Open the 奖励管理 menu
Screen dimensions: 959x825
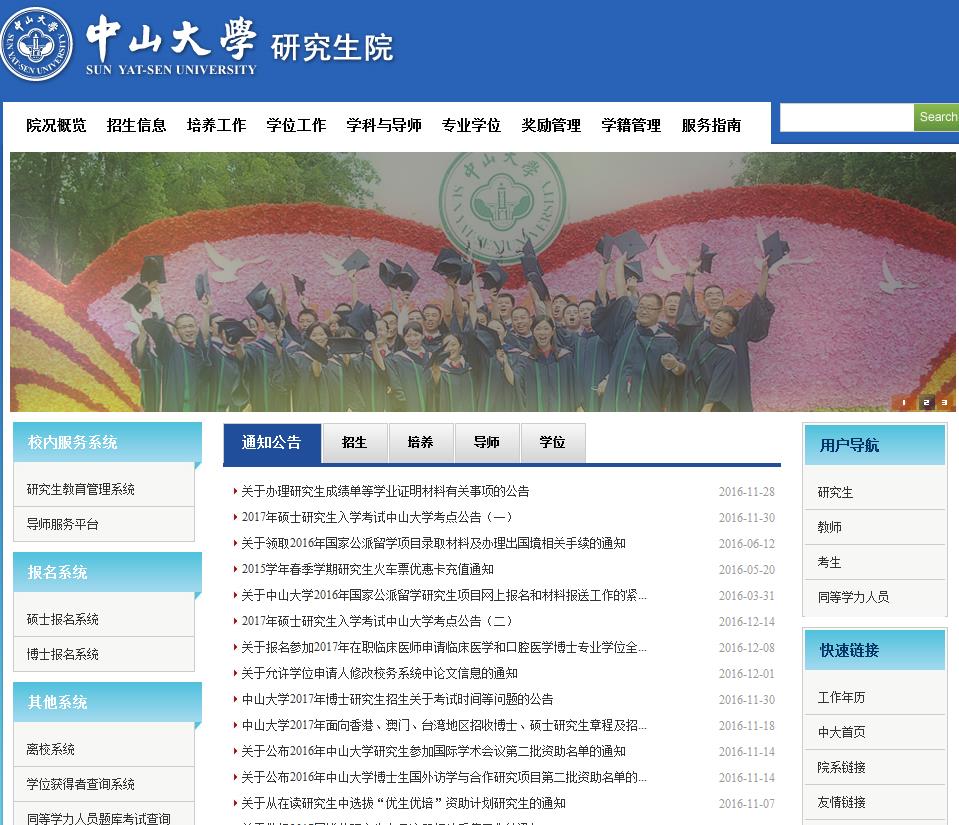(551, 125)
